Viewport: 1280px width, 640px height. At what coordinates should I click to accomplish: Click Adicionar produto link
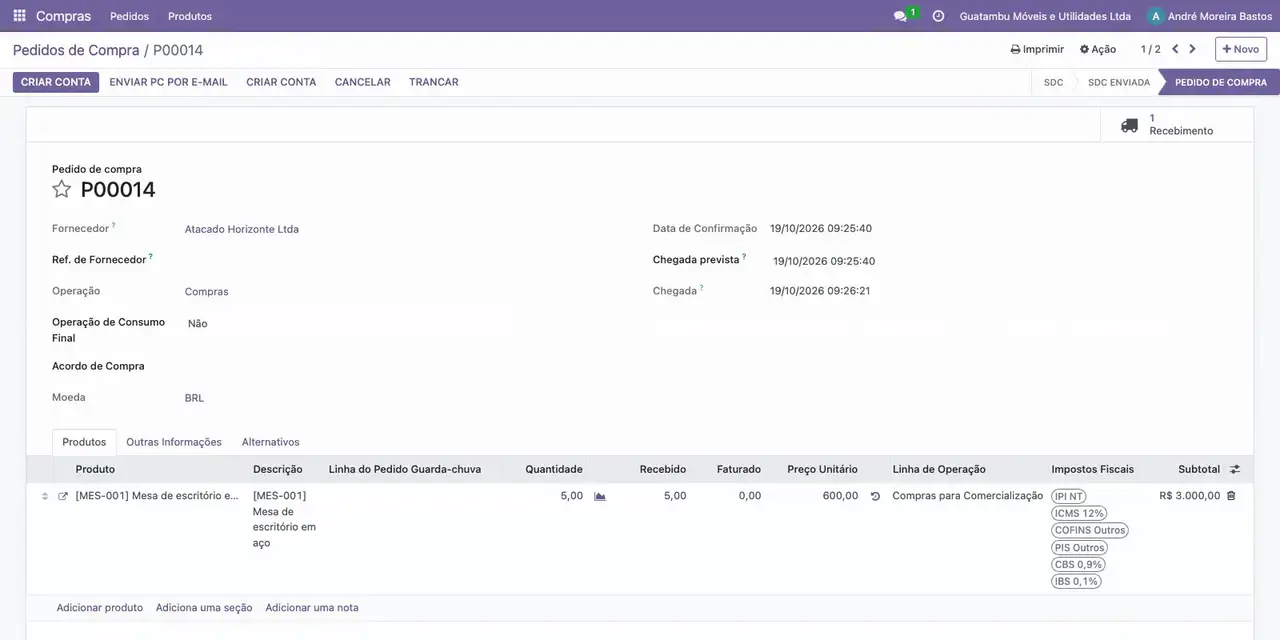pos(100,608)
